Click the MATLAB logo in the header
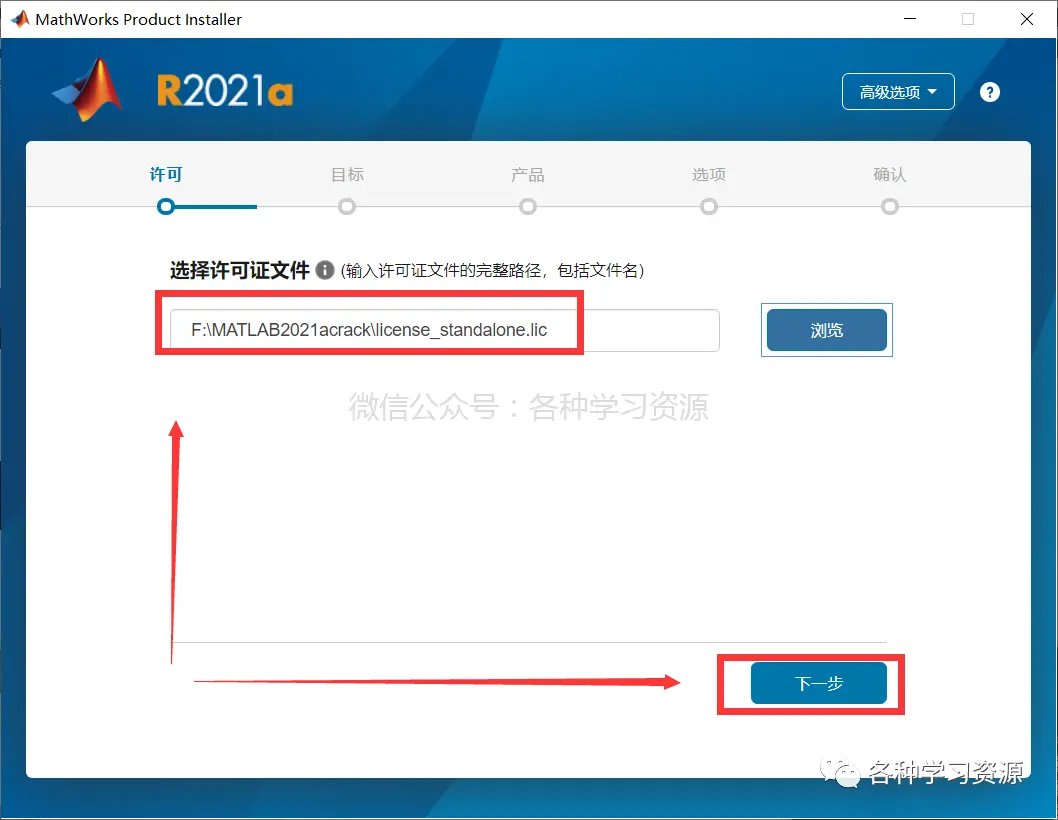This screenshot has width=1058, height=820. point(88,90)
